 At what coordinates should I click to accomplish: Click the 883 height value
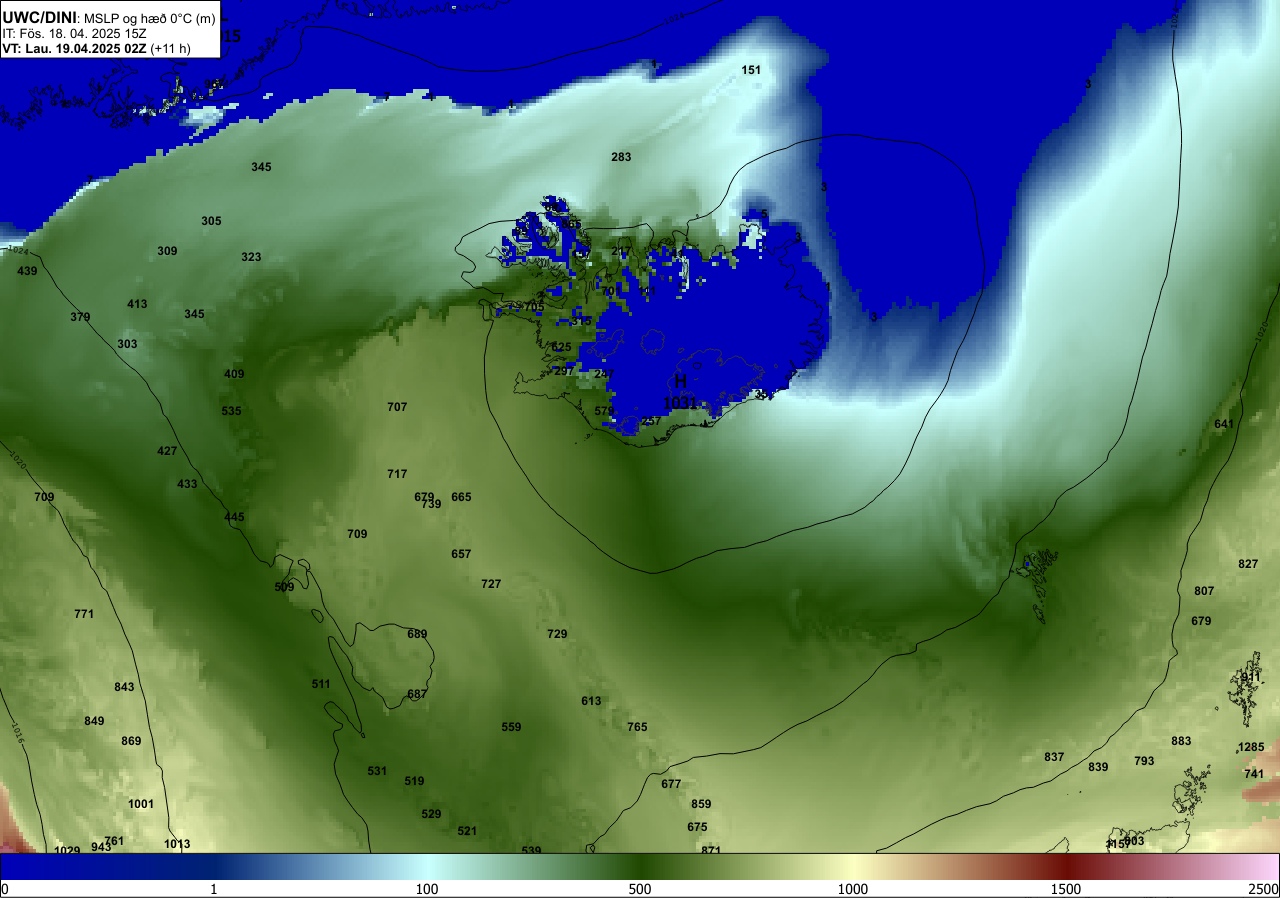coord(1181,741)
